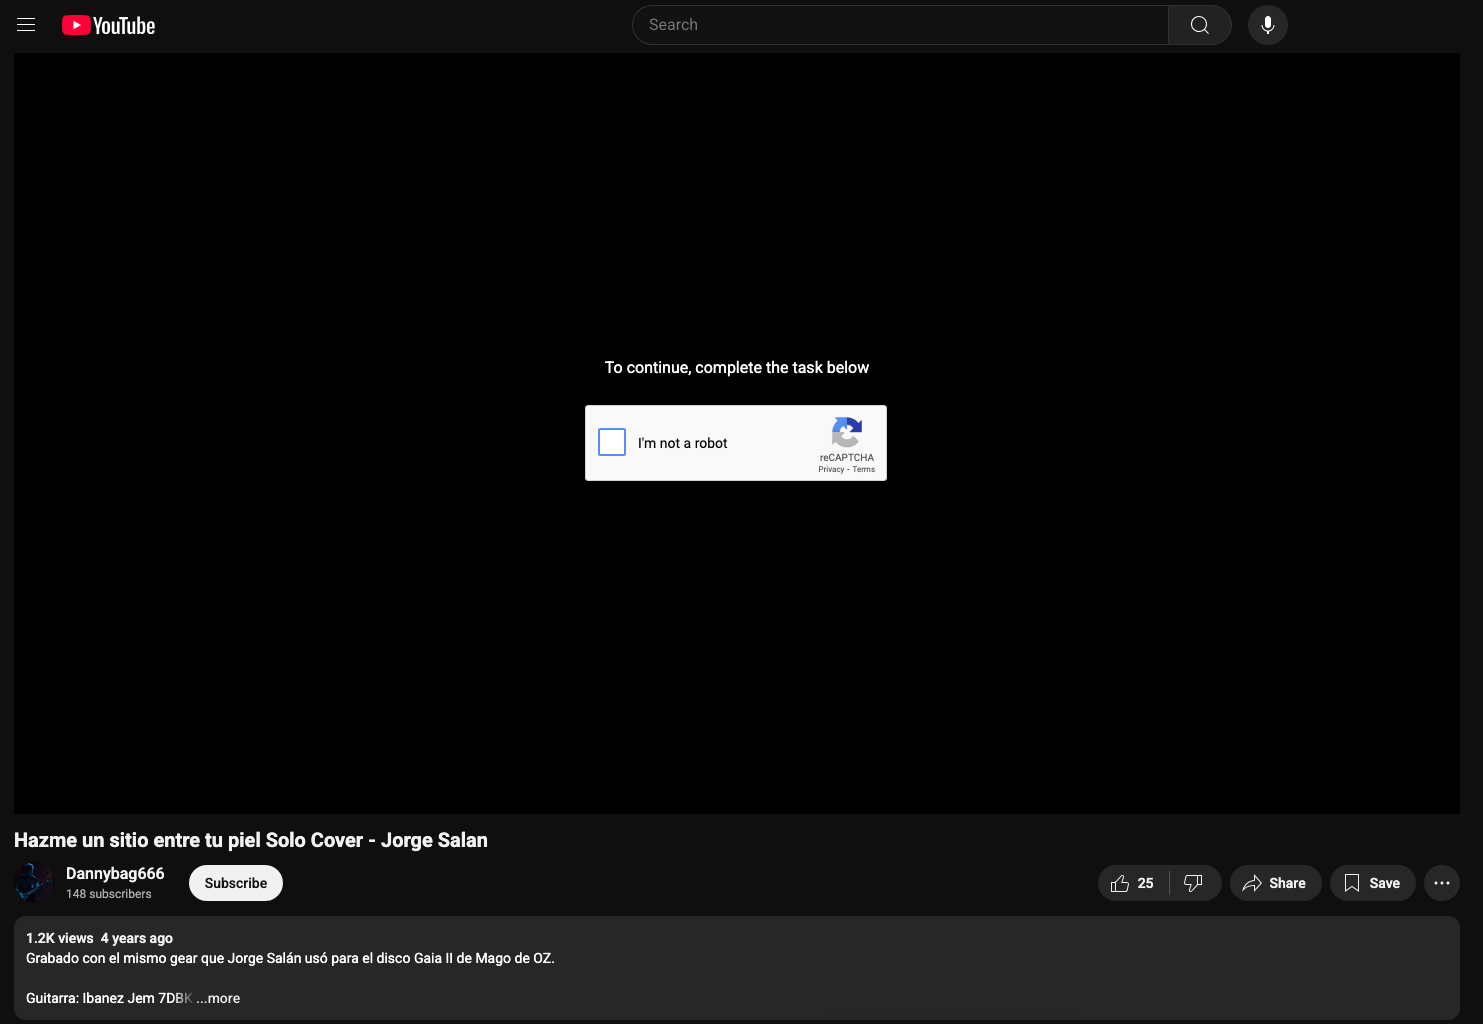This screenshot has height=1024, width=1483.
Task: Open the three-dot more actions menu
Action: pyautogui.click(x=1442, y=883)
